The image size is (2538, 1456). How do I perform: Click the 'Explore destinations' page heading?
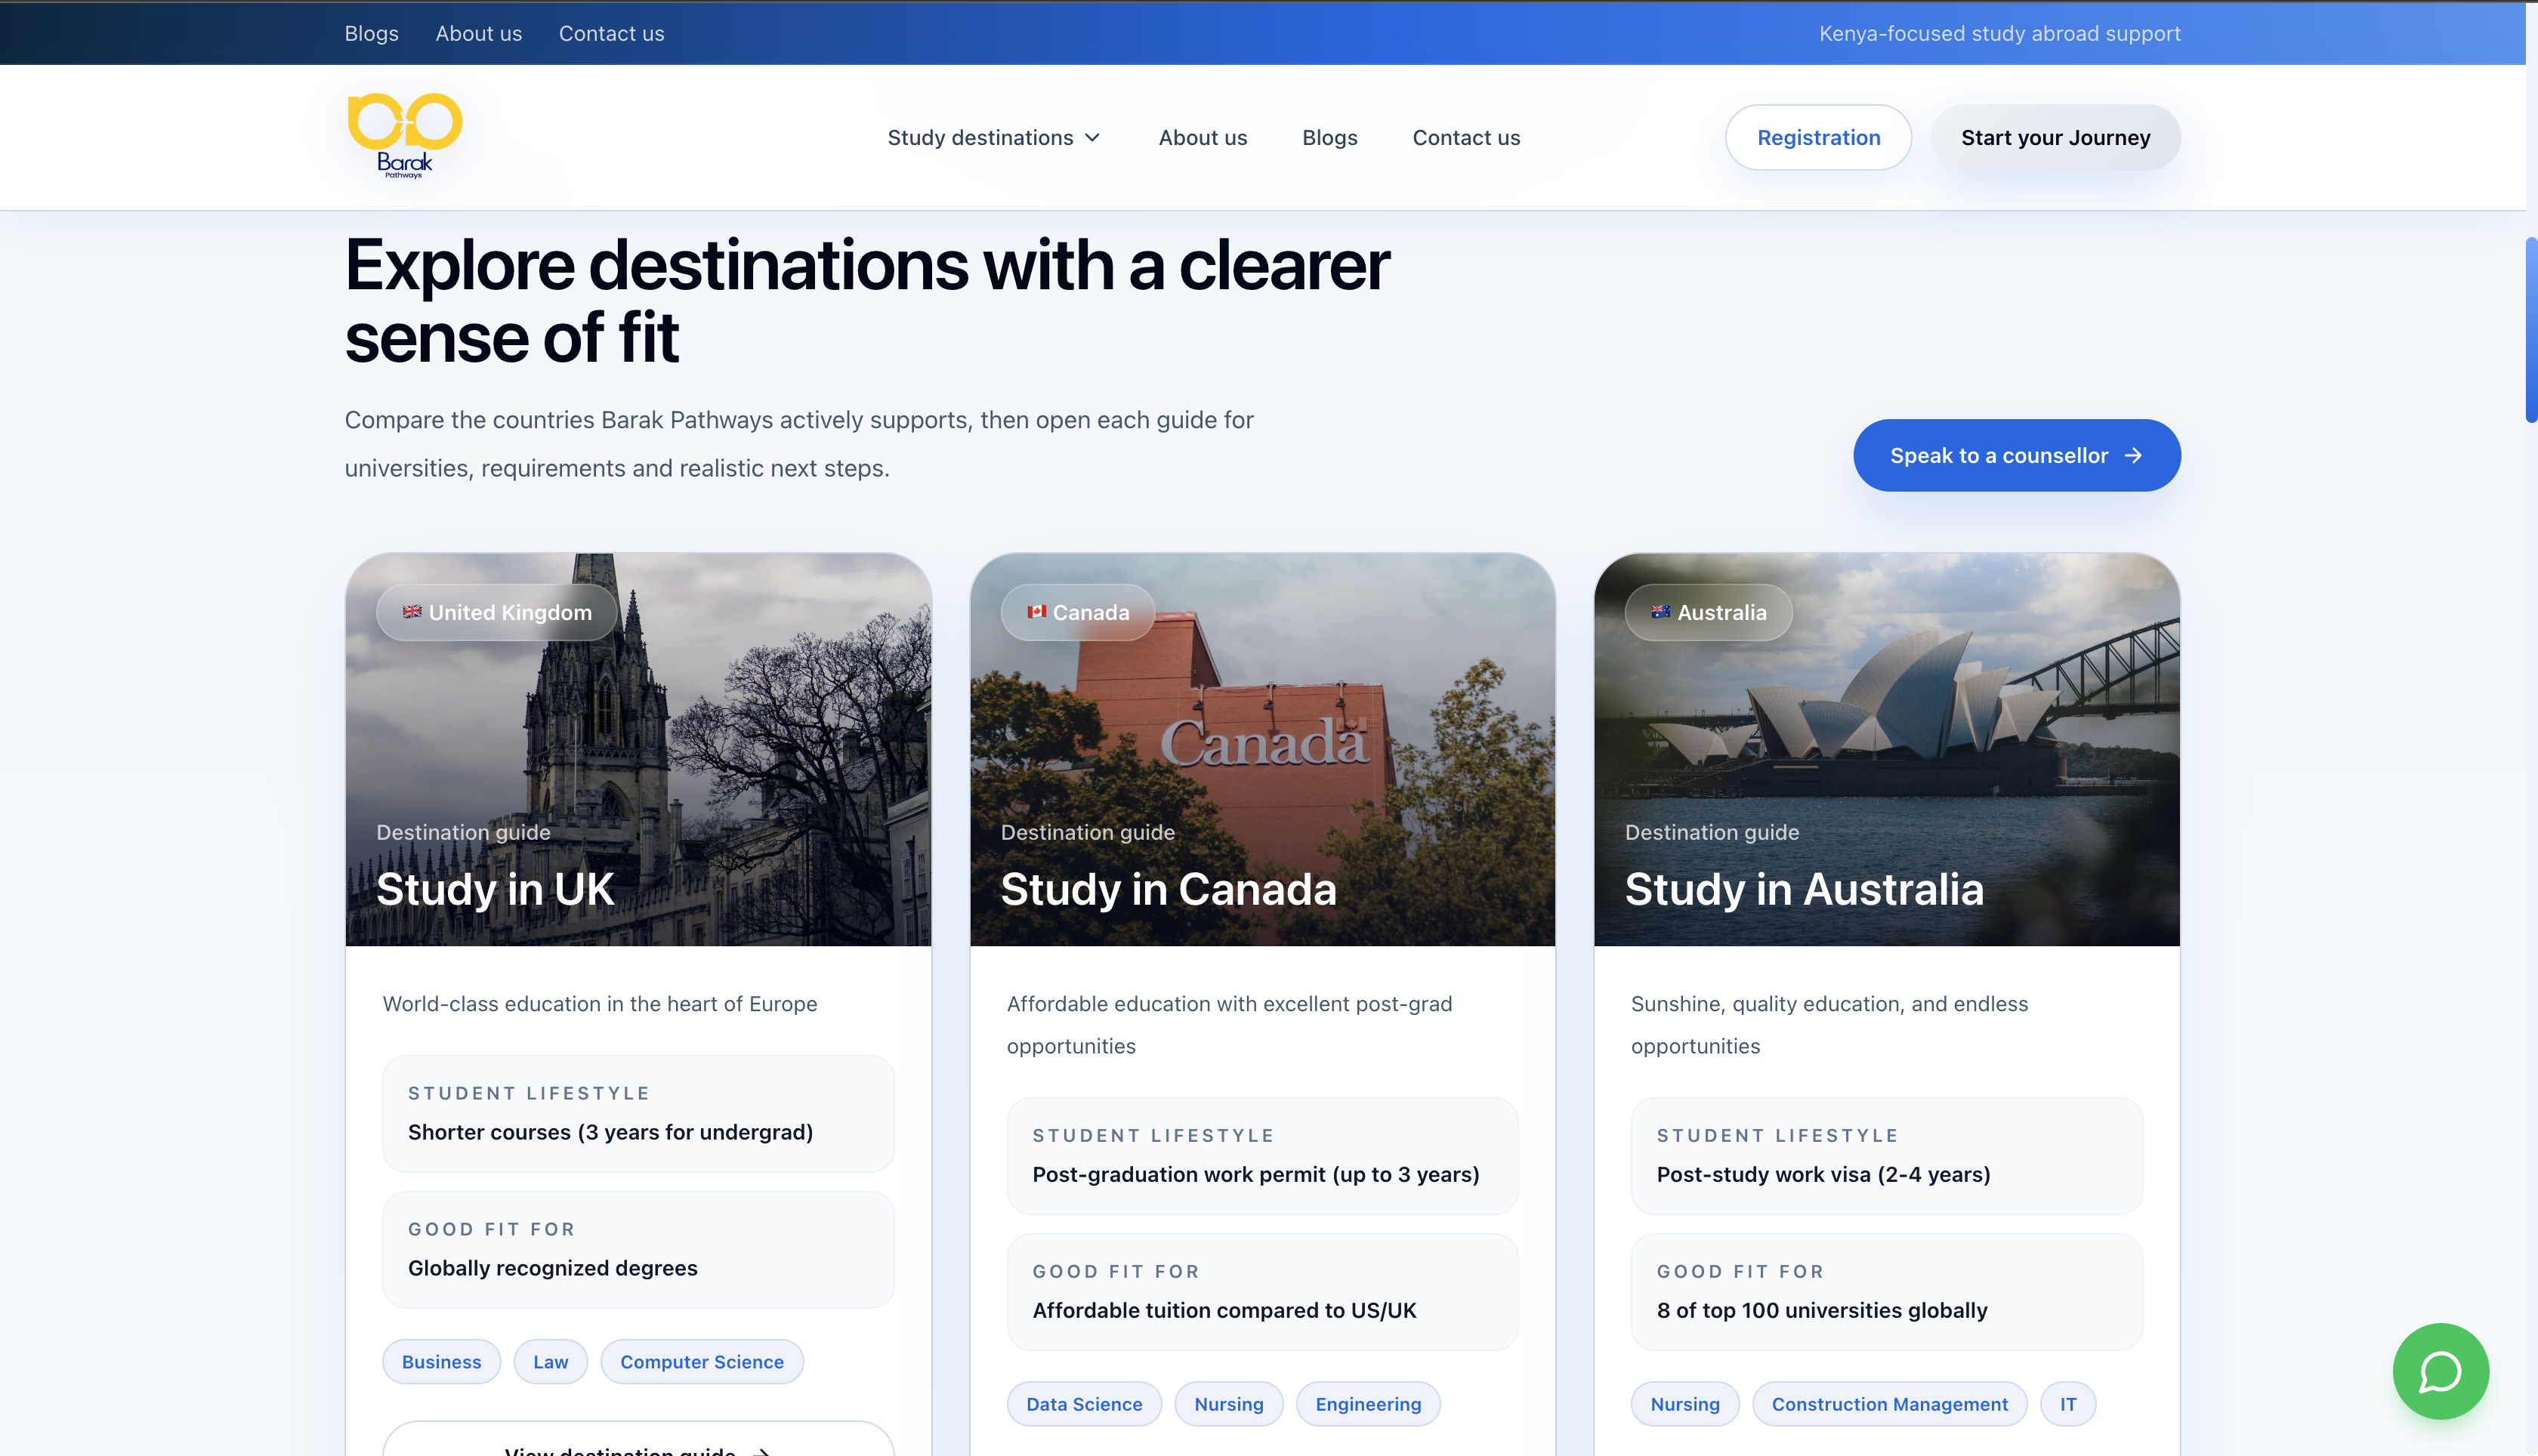(x=868, y=301)
